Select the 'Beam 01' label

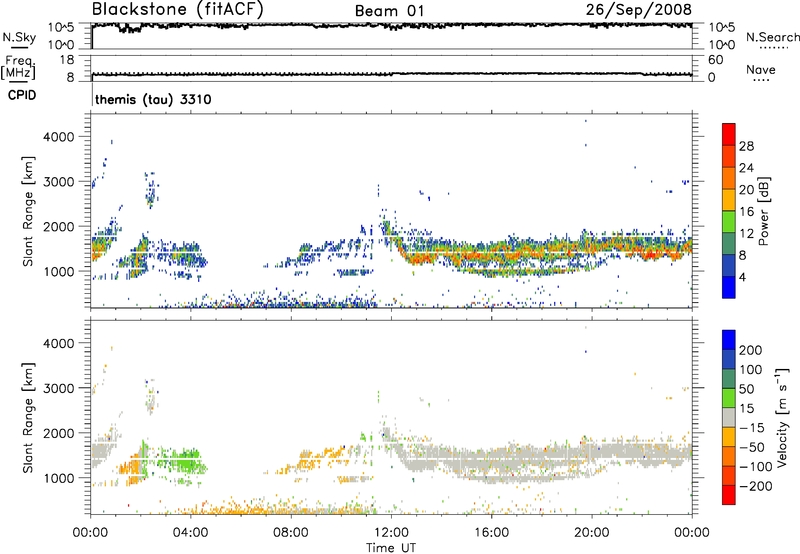click(x=389, y=11)
